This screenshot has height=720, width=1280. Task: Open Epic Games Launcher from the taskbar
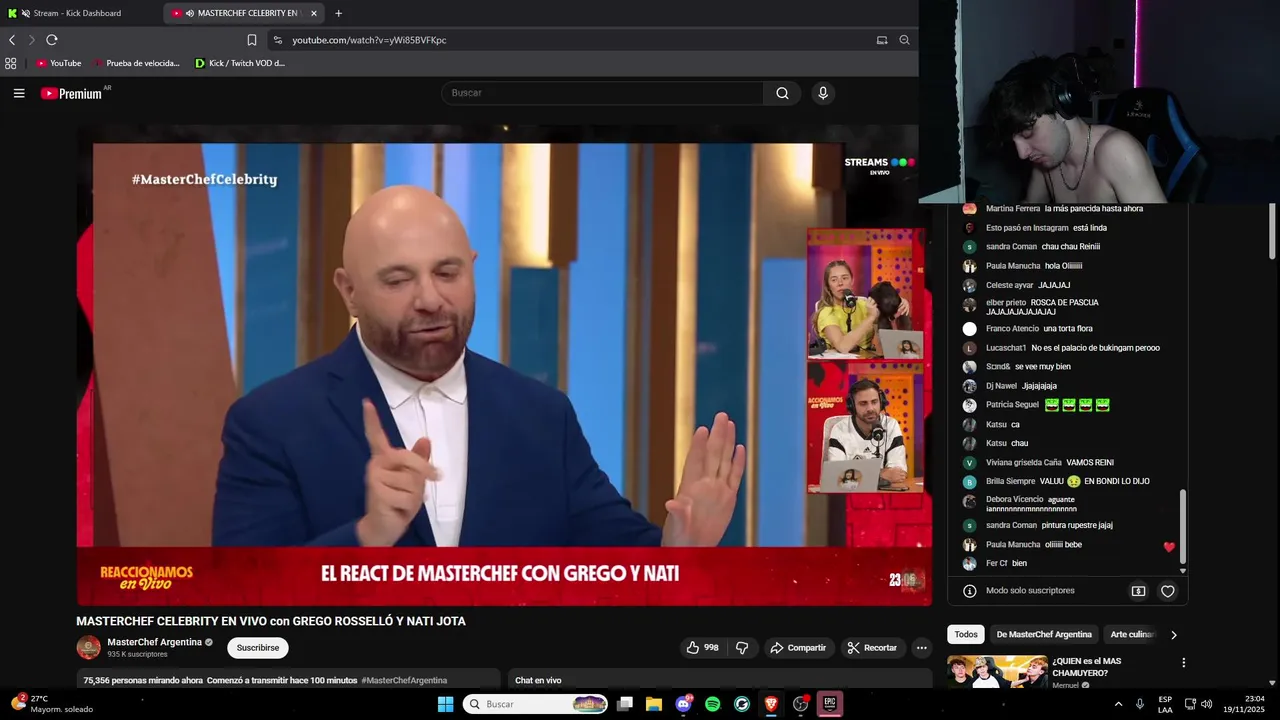[829, 704]
